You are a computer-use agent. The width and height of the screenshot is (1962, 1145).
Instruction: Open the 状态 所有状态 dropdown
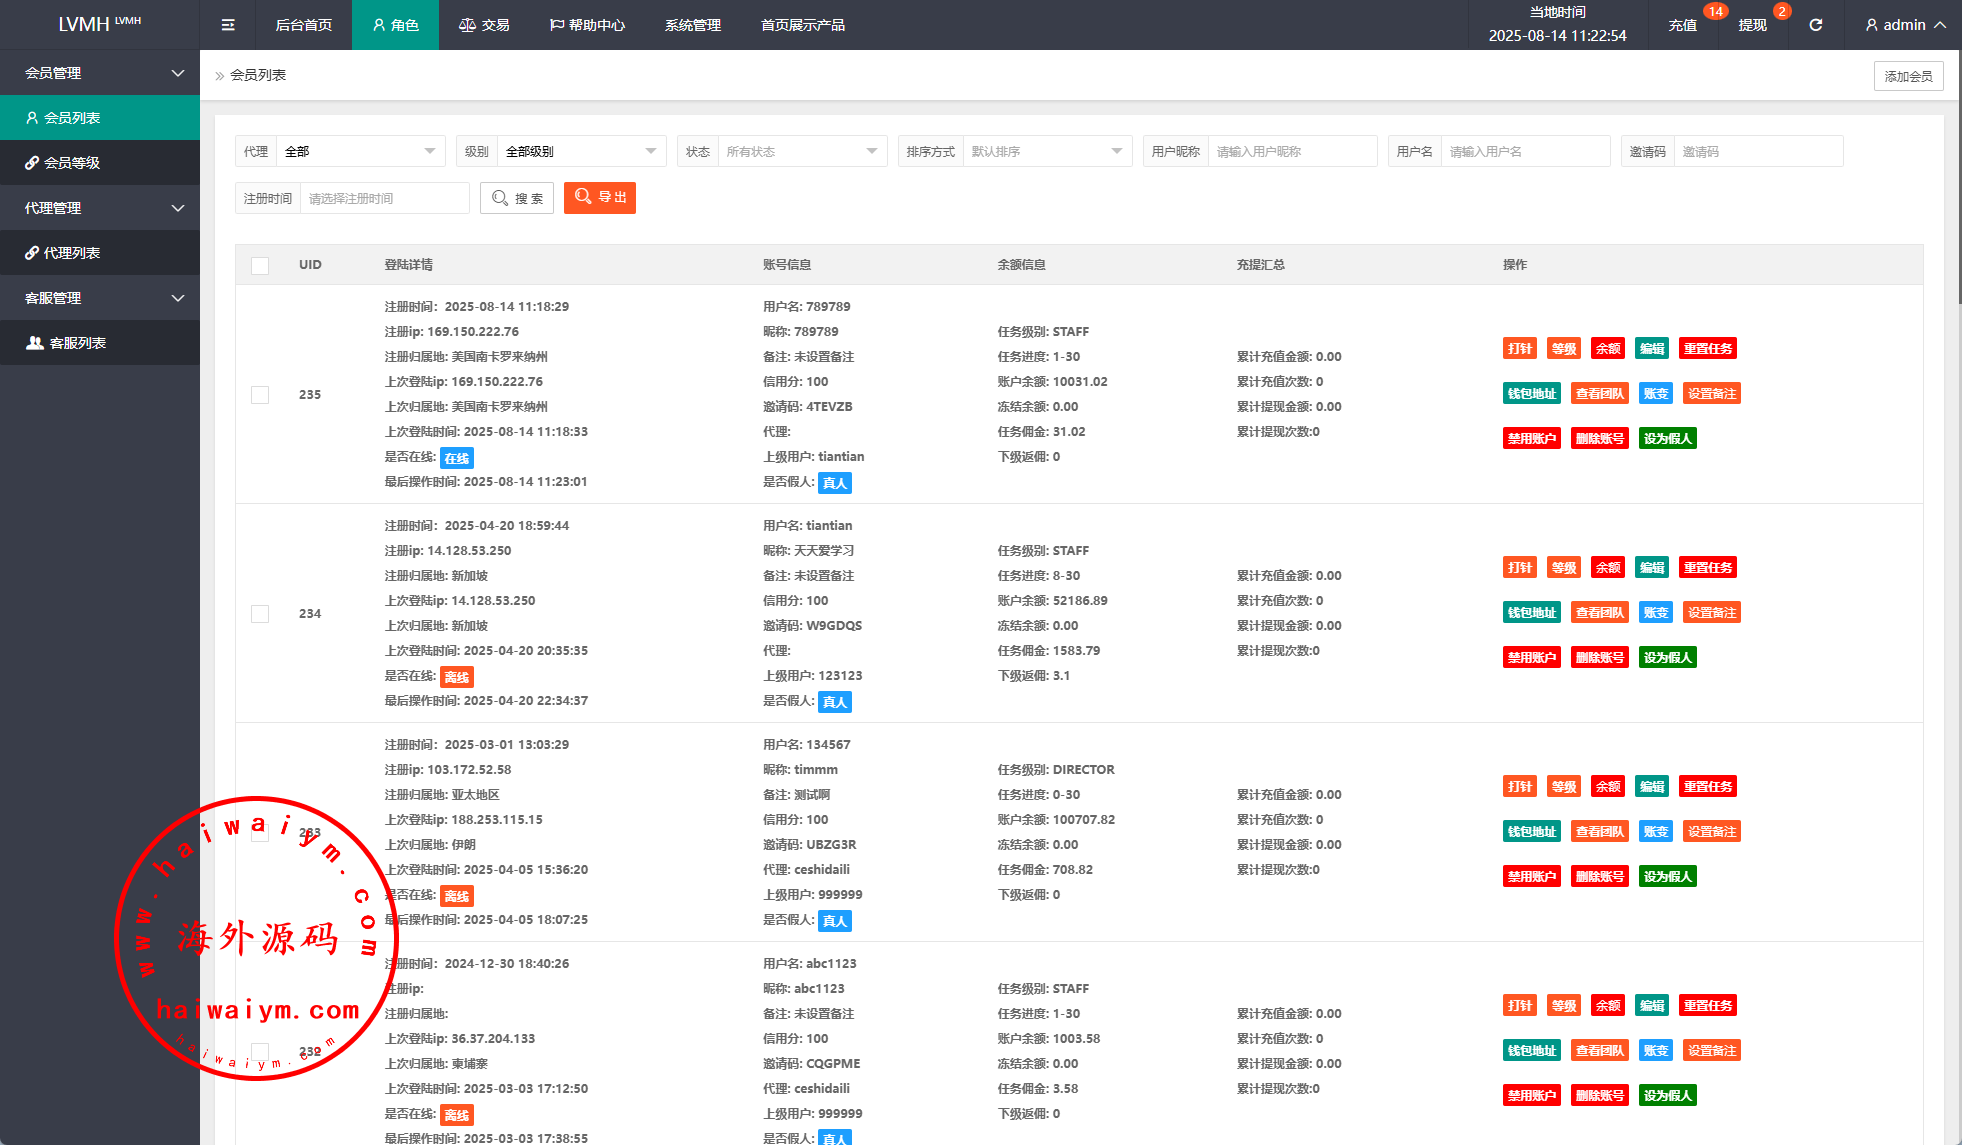tap(801, 152)
